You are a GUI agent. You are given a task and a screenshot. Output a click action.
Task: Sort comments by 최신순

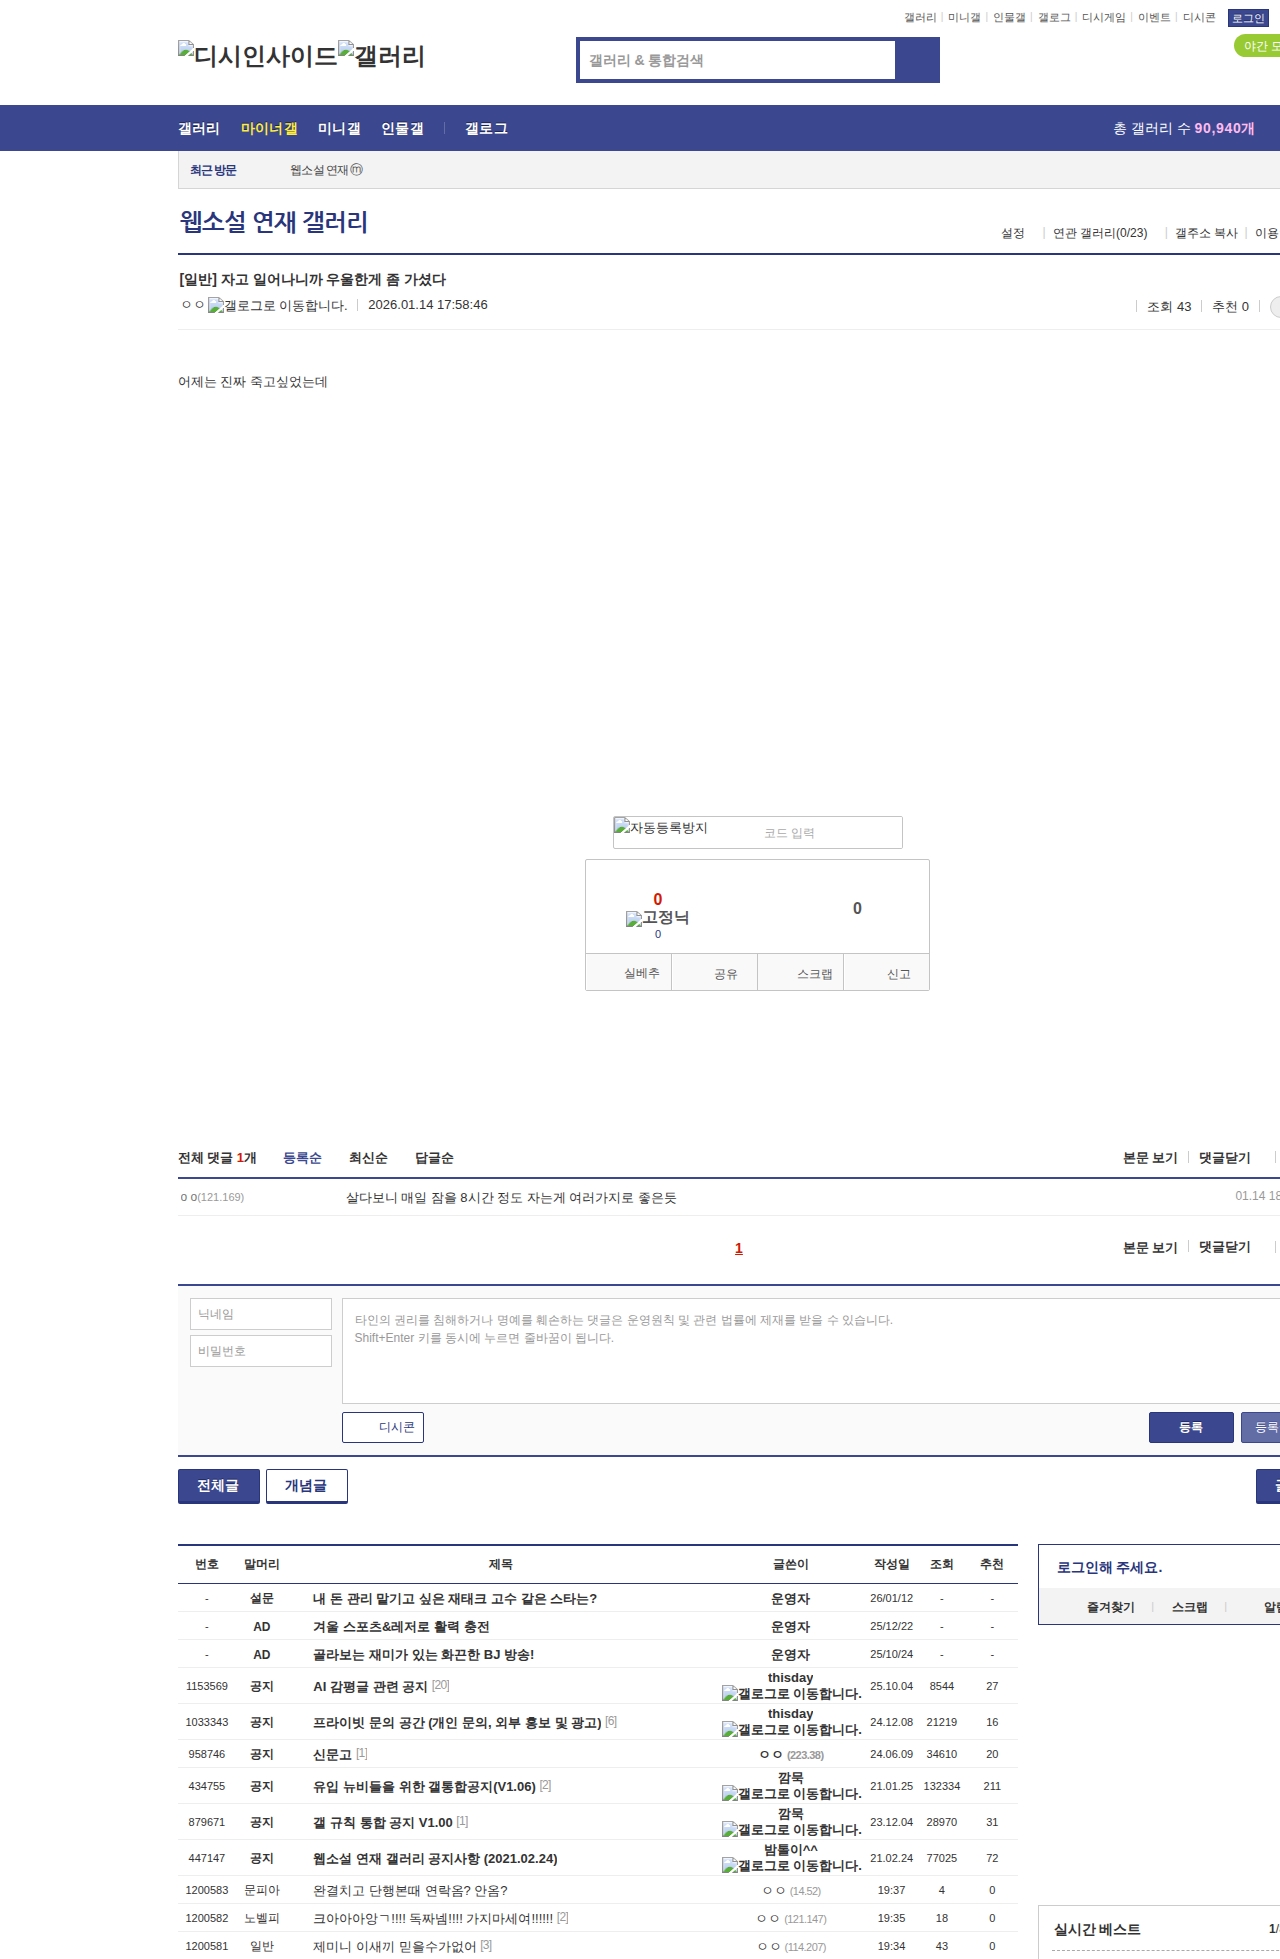tap(368, 1158)
